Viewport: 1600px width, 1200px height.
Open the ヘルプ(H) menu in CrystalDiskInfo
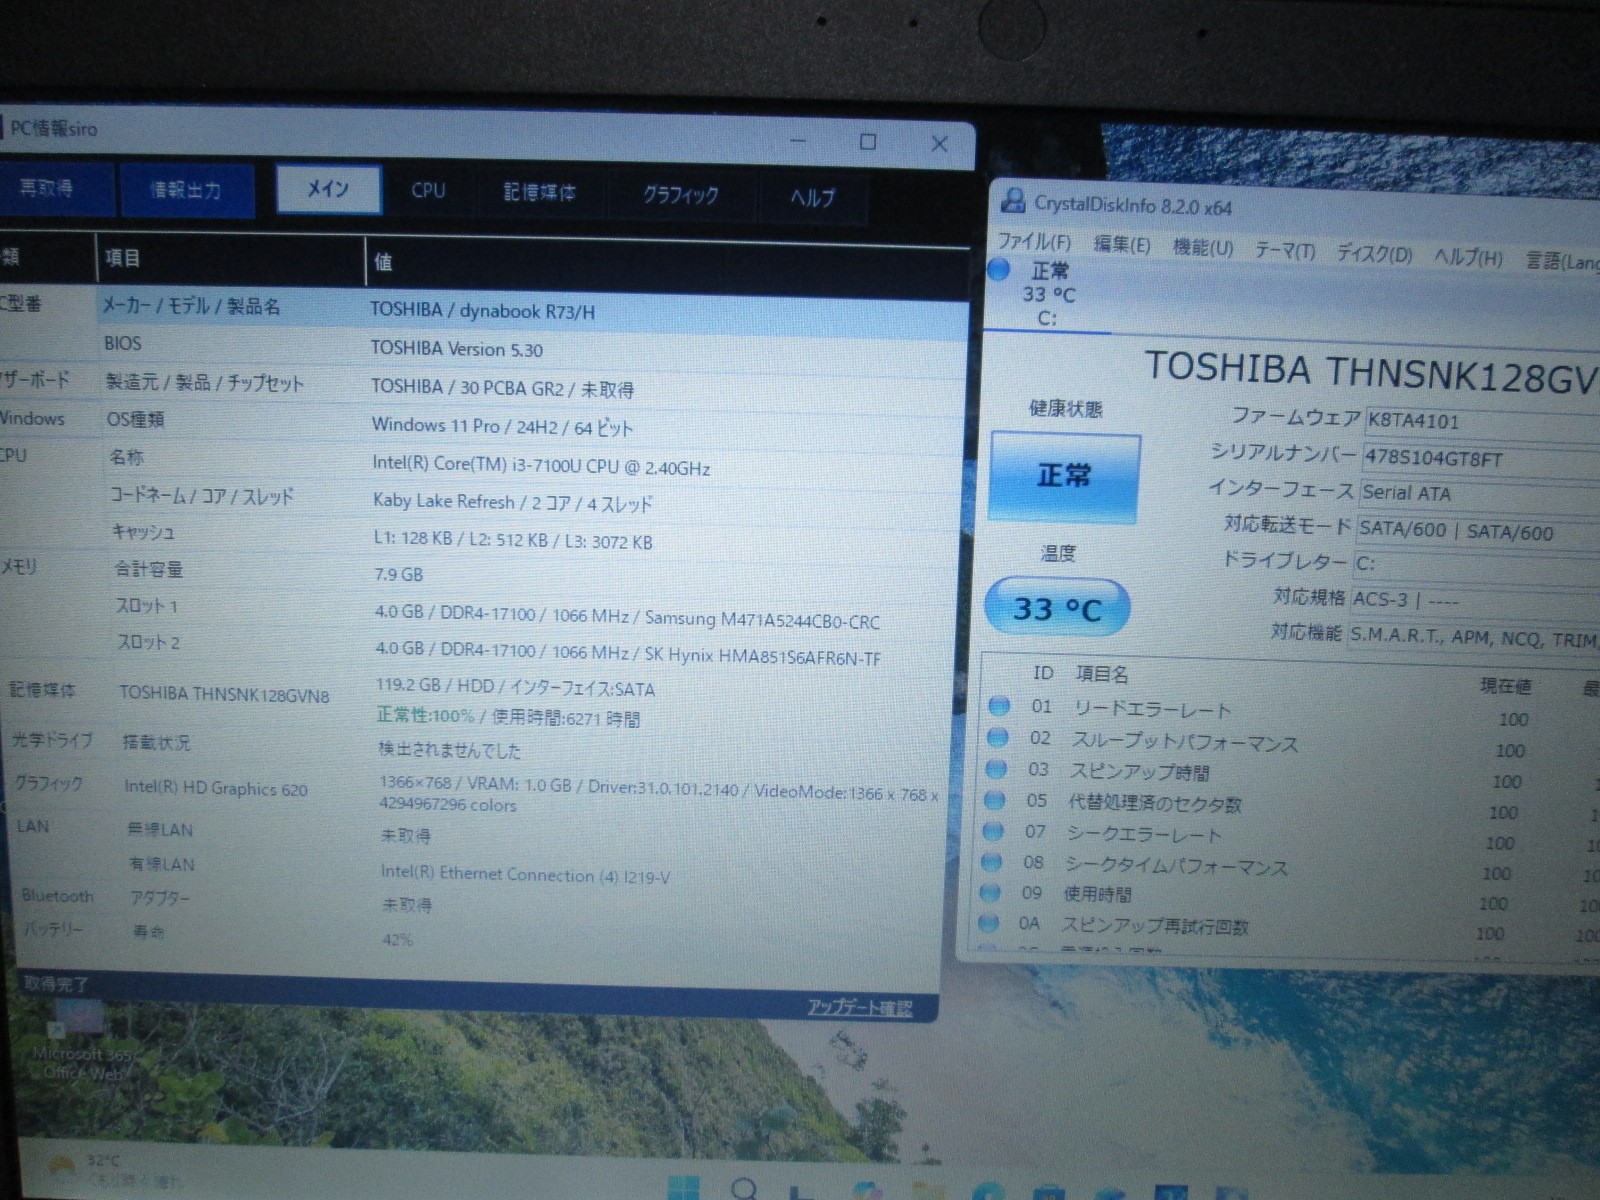(x=1468, y=257)
